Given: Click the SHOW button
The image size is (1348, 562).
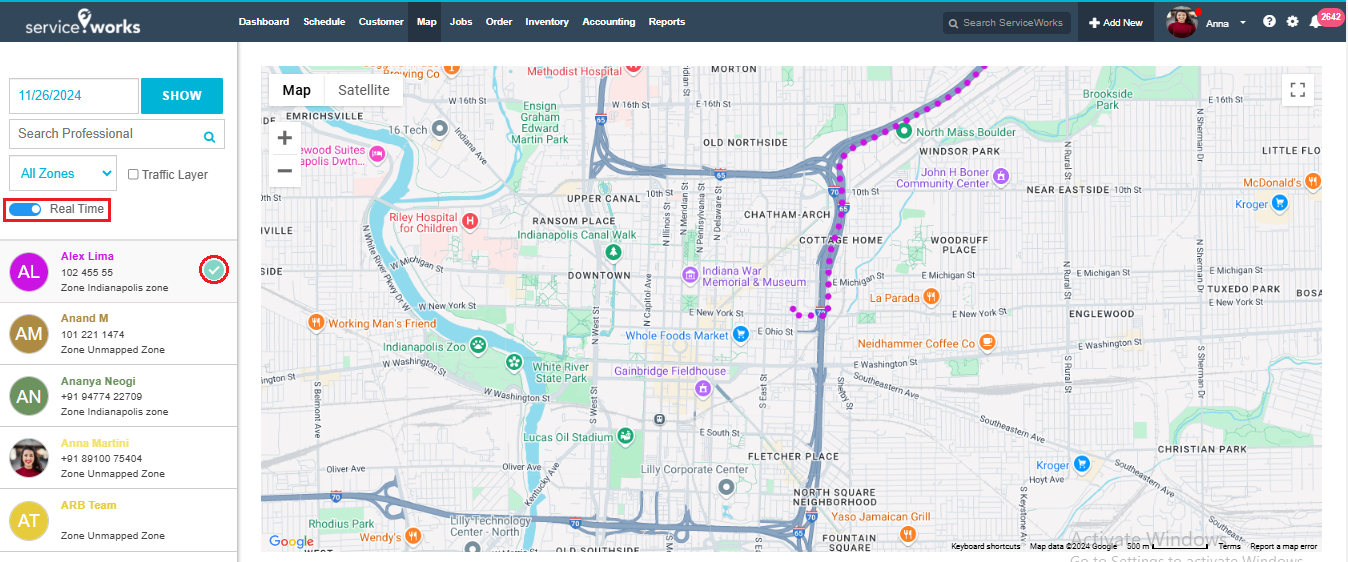Looking at the screenshot, I should point(182,96).
